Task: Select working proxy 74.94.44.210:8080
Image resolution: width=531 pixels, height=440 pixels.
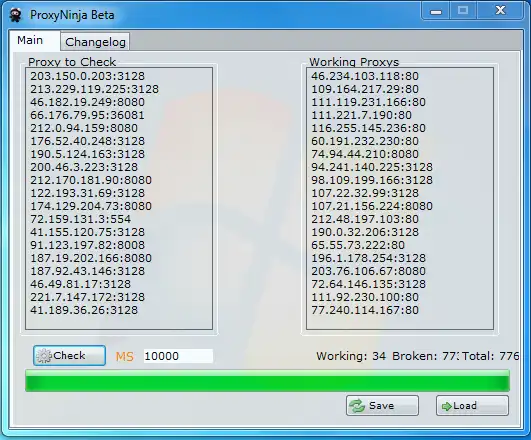Action: pos(365,154)
